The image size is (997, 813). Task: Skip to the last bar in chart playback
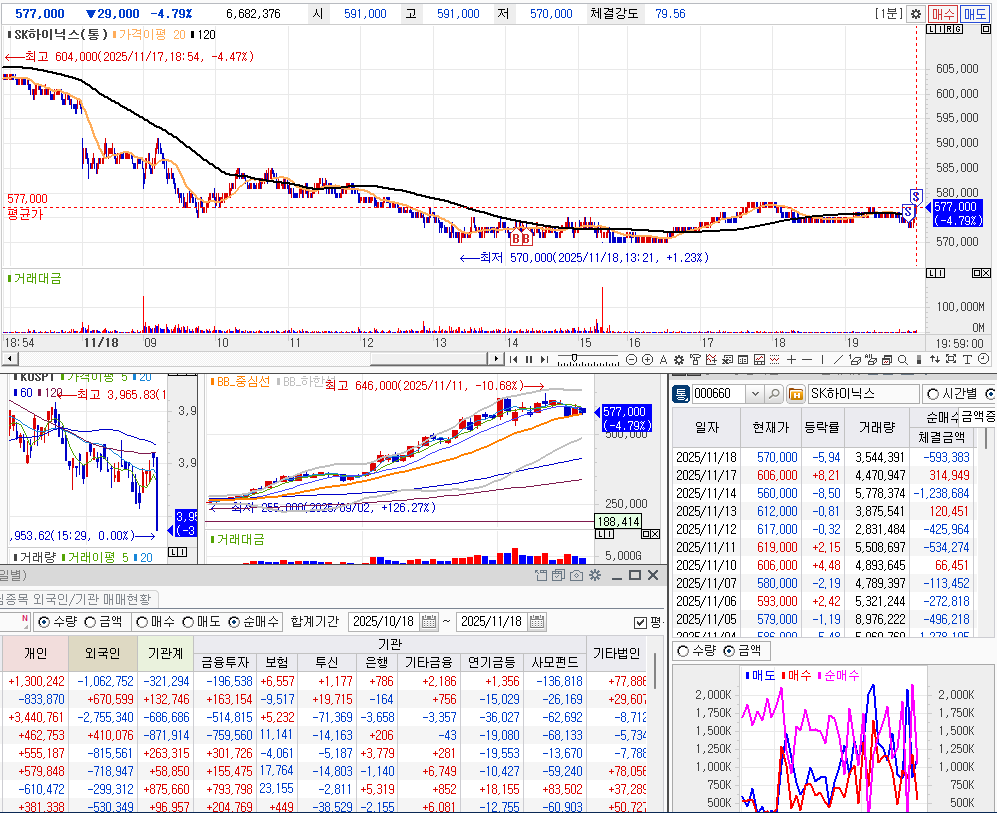click(544, 359)
